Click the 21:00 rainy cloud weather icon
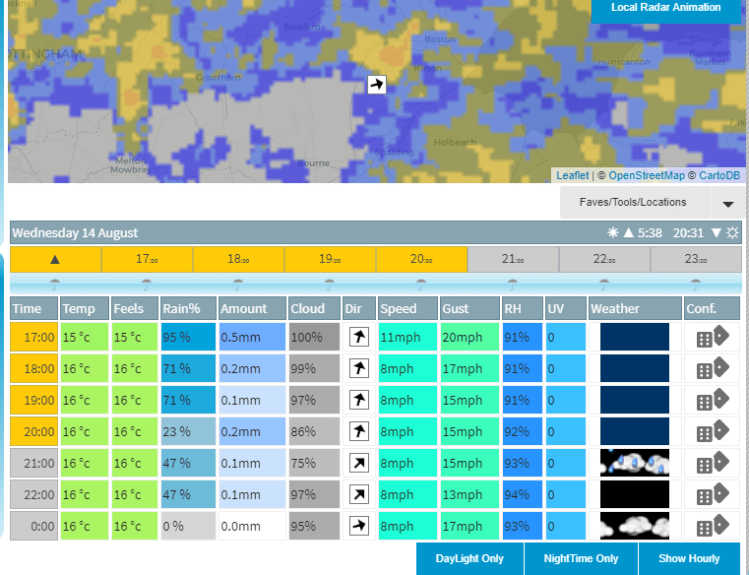Viewport: 749px width, 575px height. (x=634, y=463)
